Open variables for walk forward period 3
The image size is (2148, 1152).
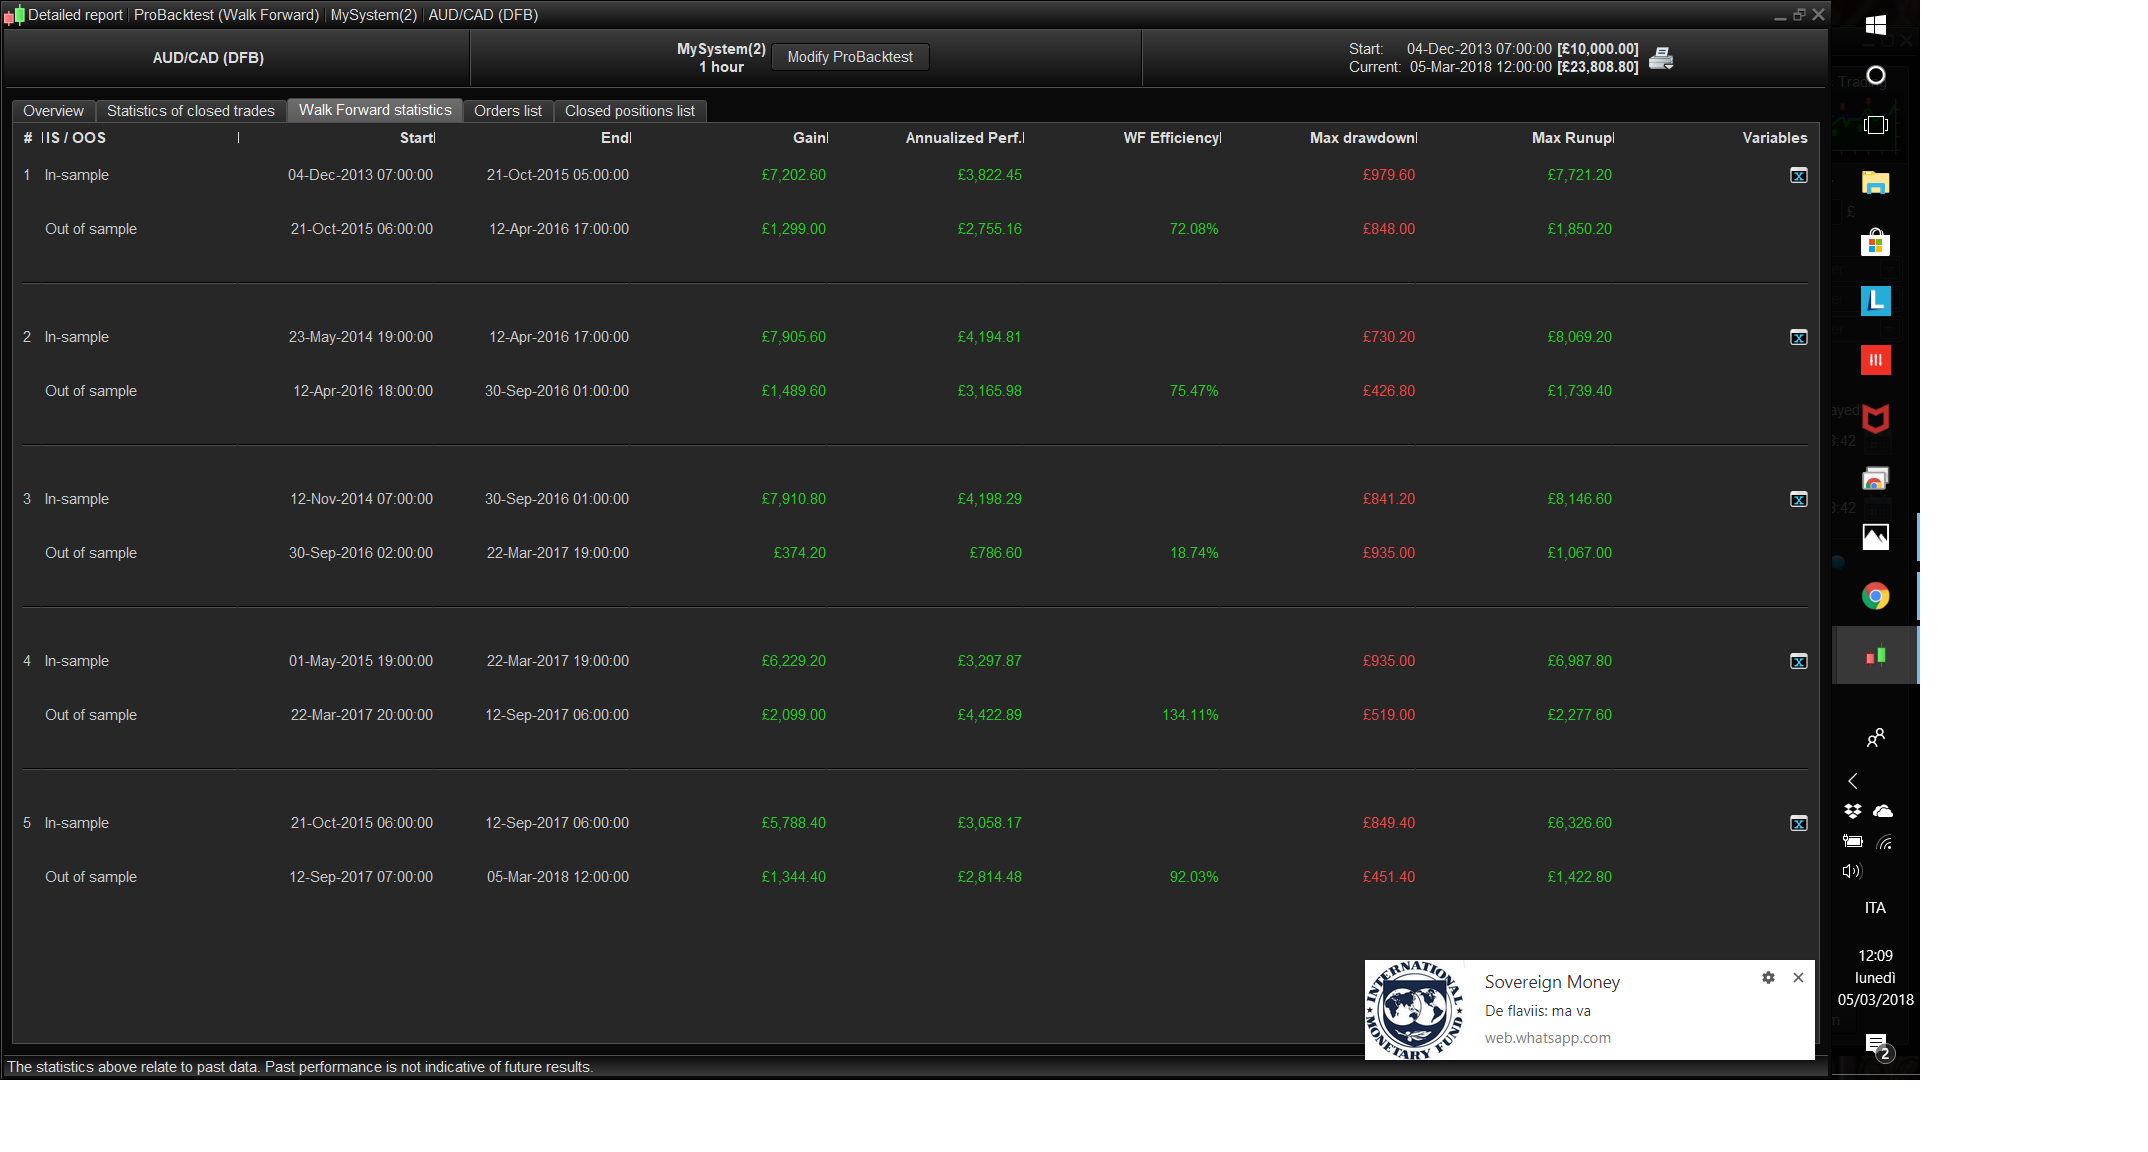pyautogui.click(x=1798, y=500)
